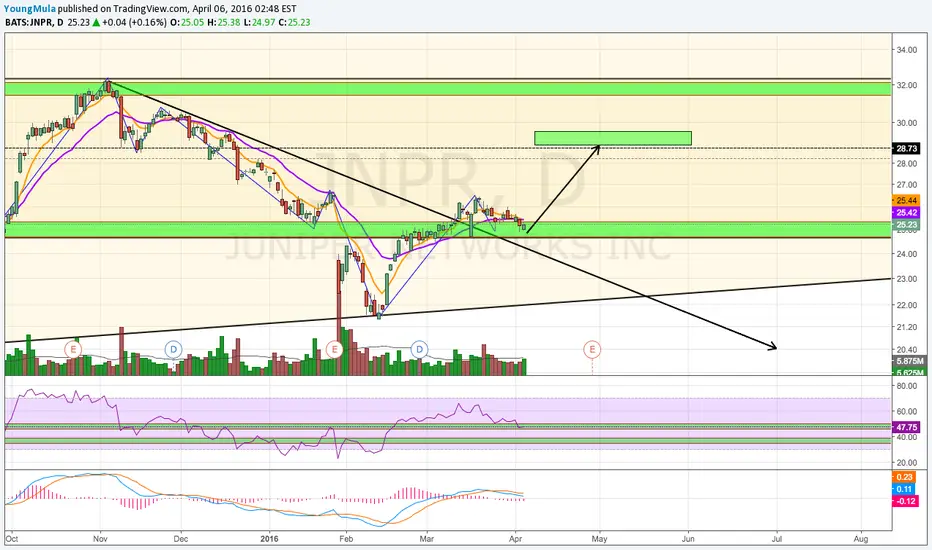This screenshot has height=550, width=932.
Task: Click the 40.00 RSI axis label
Action: point(906,437)
